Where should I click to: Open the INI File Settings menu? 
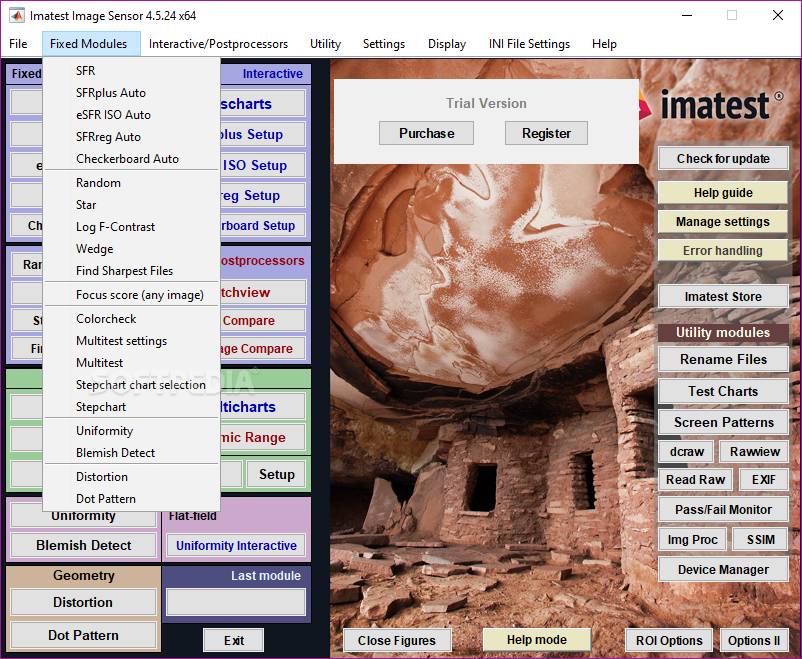pyautogui.click(x=529, y=44)
